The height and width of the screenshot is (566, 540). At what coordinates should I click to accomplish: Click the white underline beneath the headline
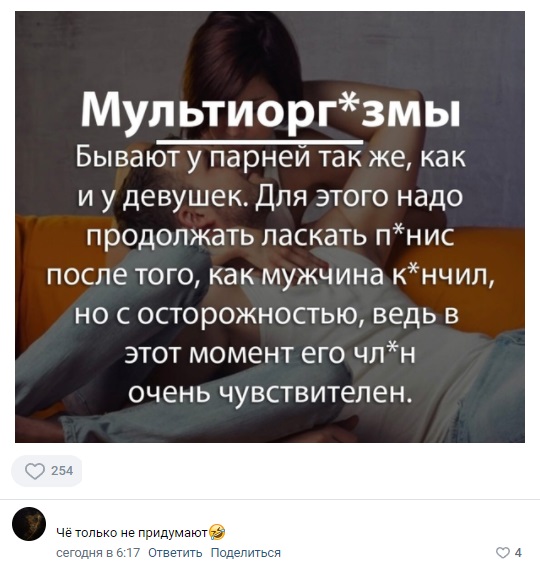260,140
